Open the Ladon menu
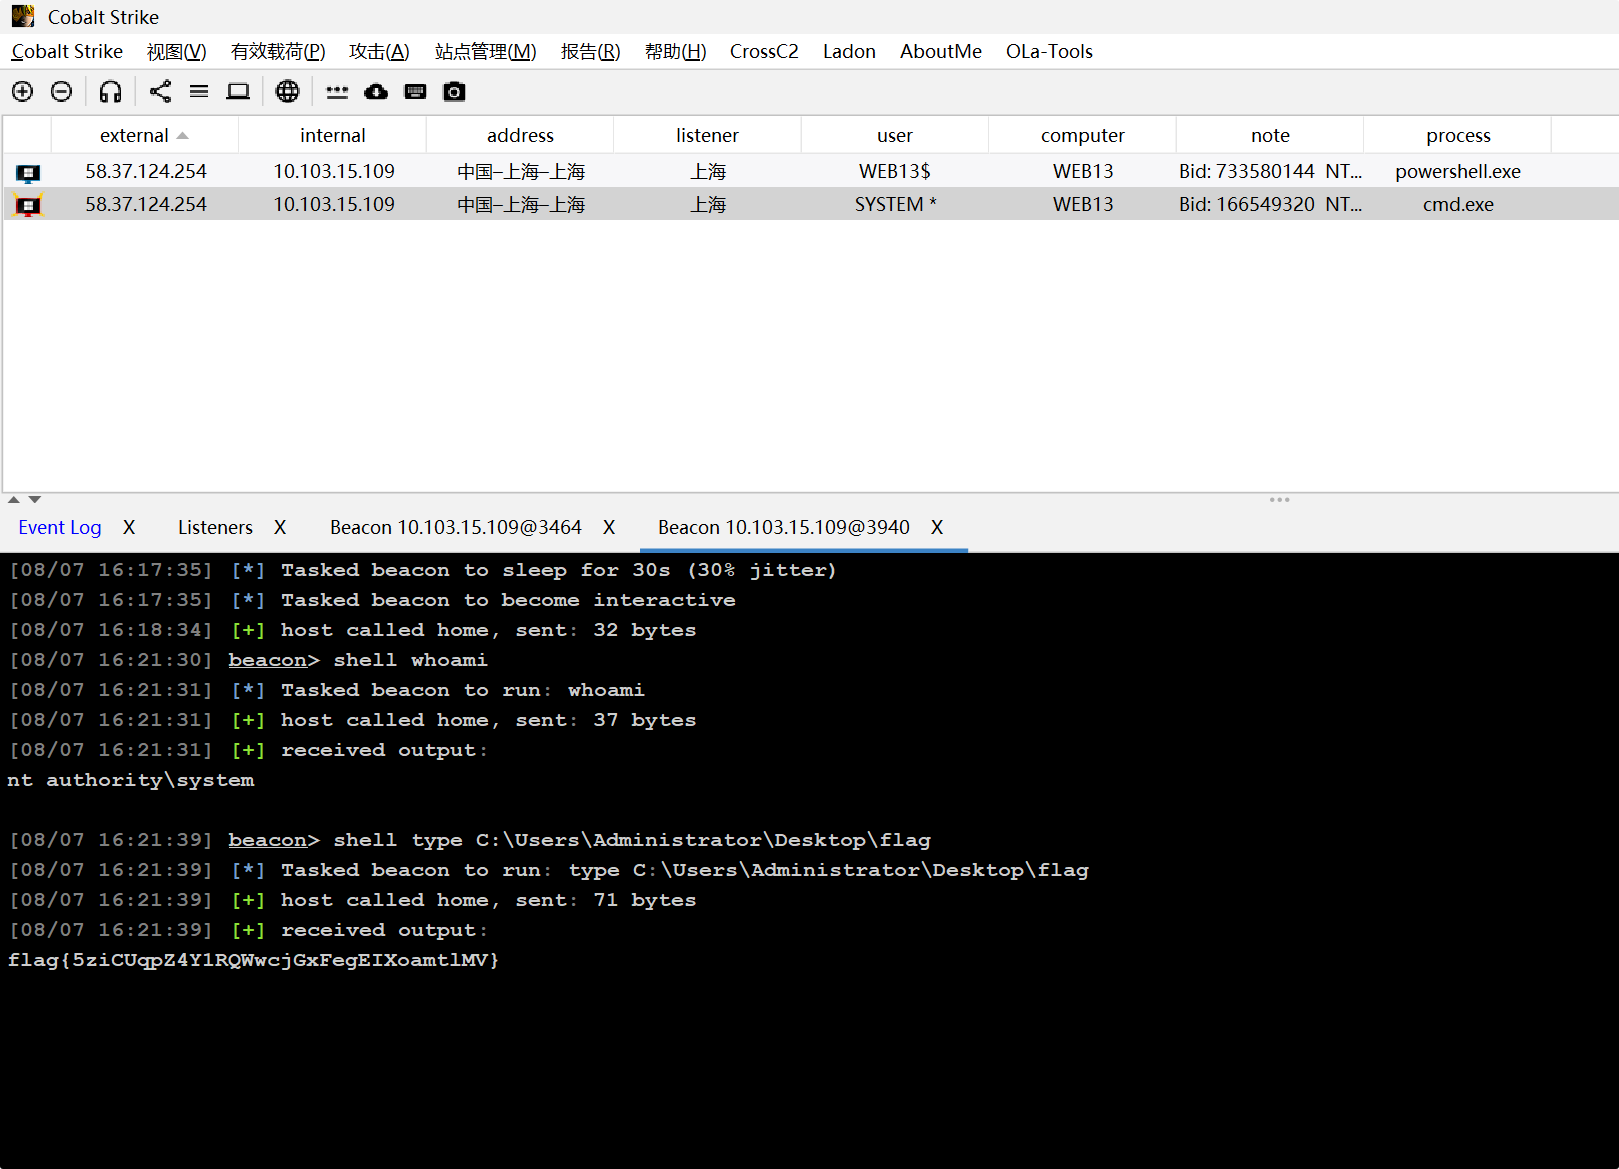 point(849,52)
